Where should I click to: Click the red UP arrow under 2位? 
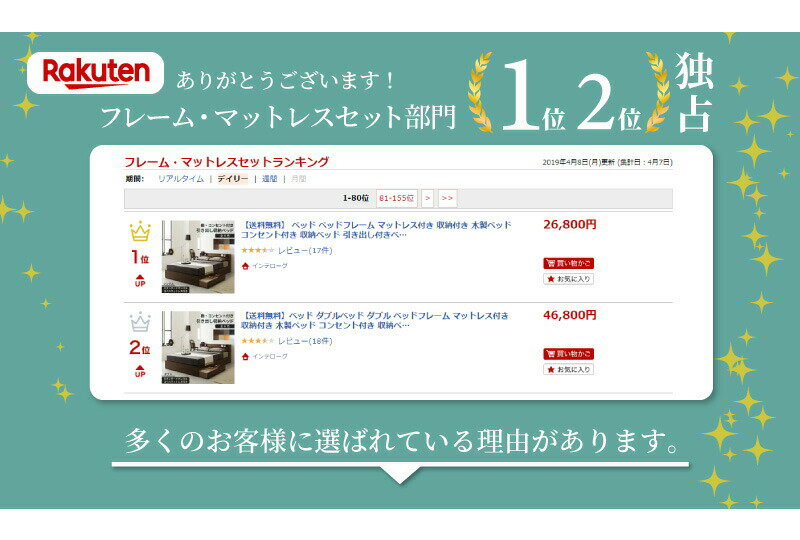(140, 372)
